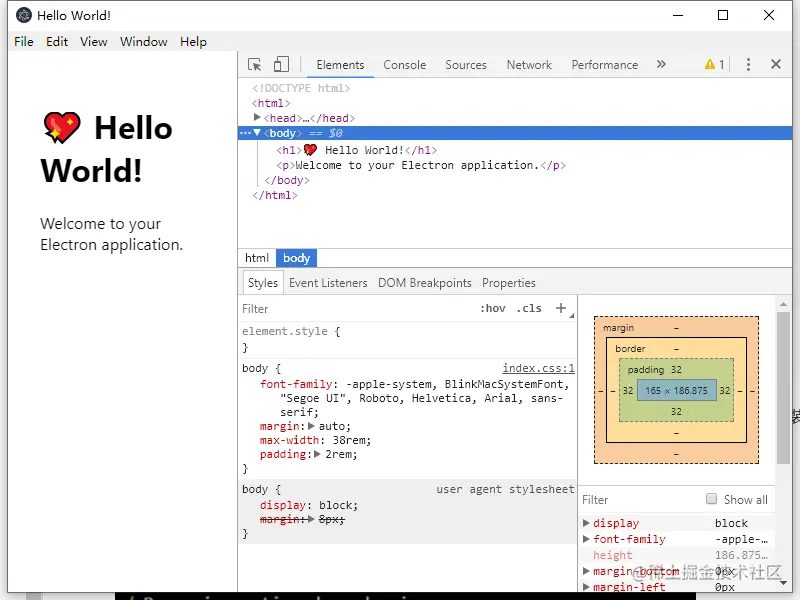Expand computed display property
This screenshot has width=800, height=600.
click(586, 522)
